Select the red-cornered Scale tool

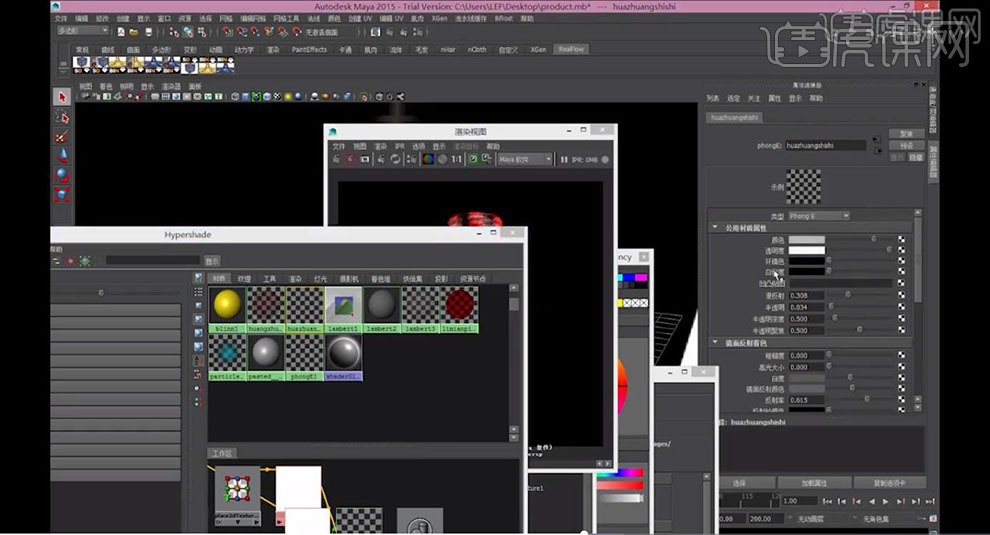(61, 195)
